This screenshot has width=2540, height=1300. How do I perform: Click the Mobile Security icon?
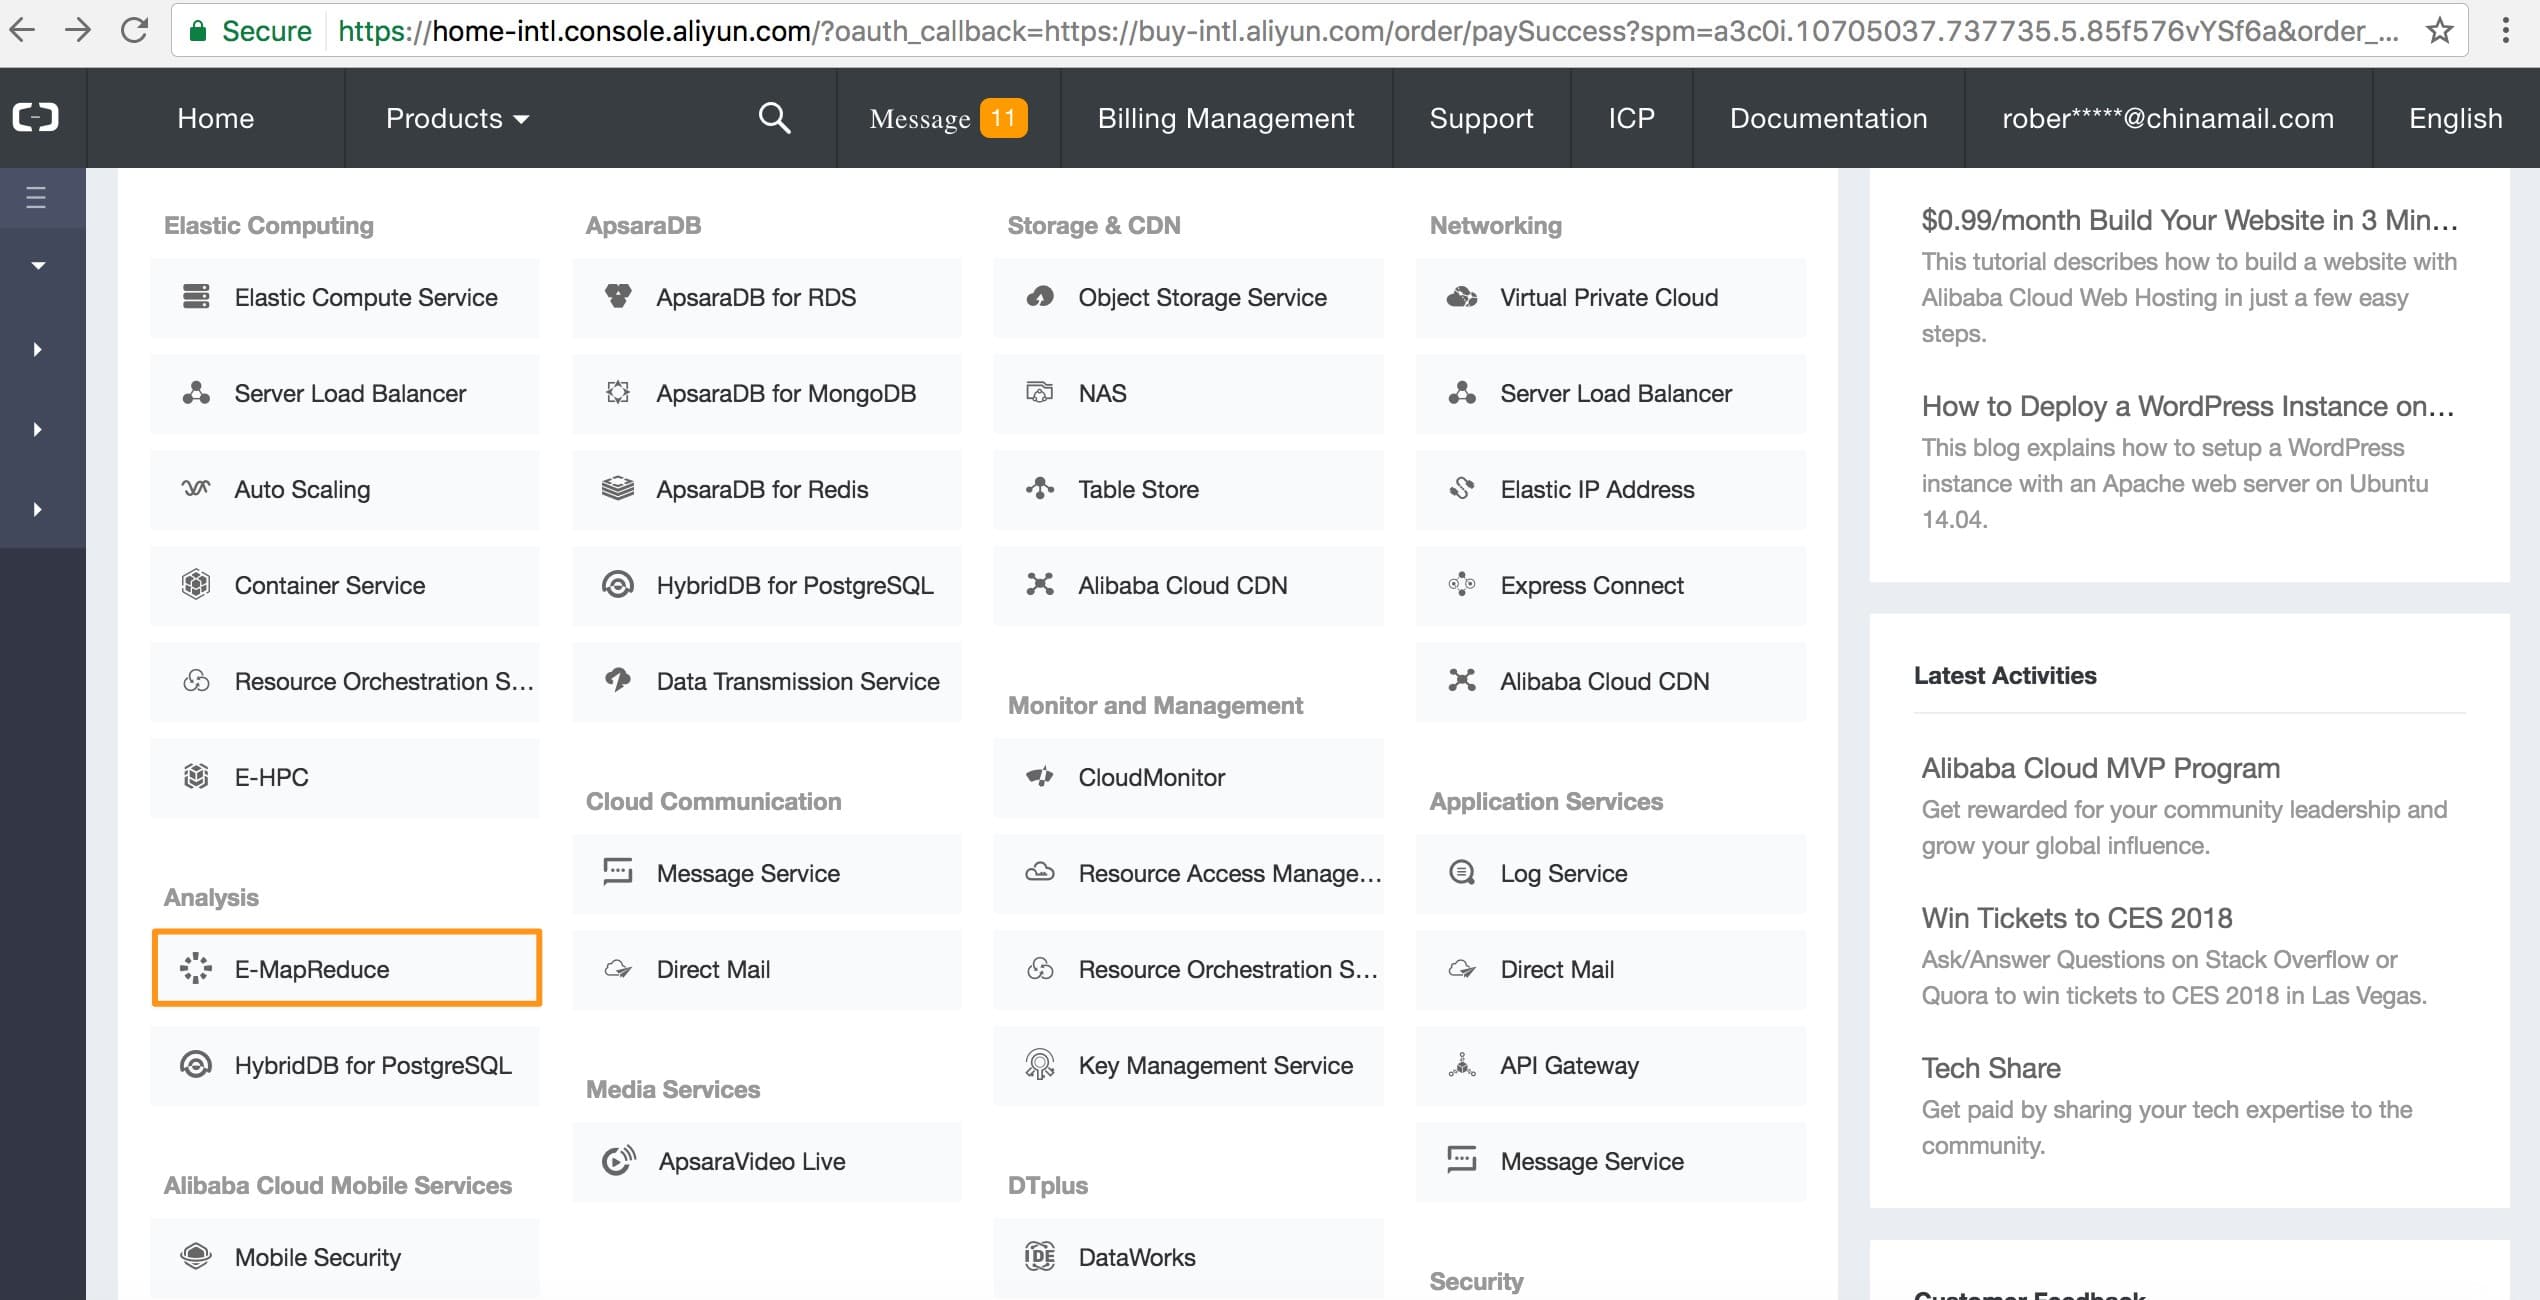196,1256
